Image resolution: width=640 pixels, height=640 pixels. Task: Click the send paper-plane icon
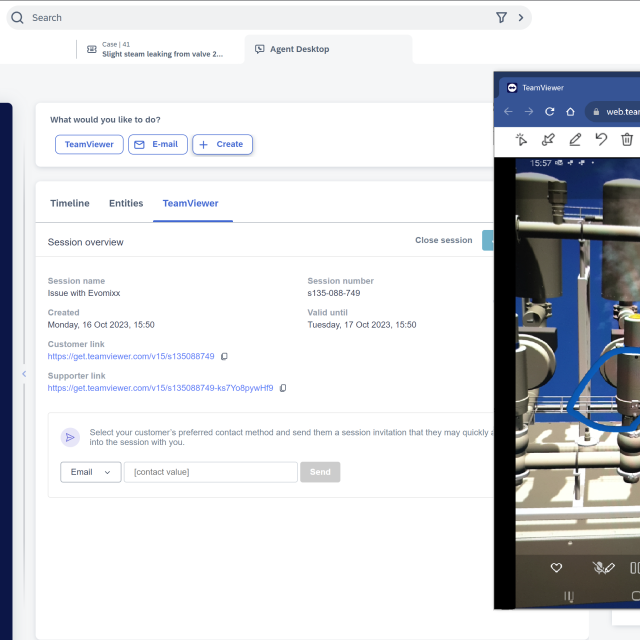[x=70, y=438]
